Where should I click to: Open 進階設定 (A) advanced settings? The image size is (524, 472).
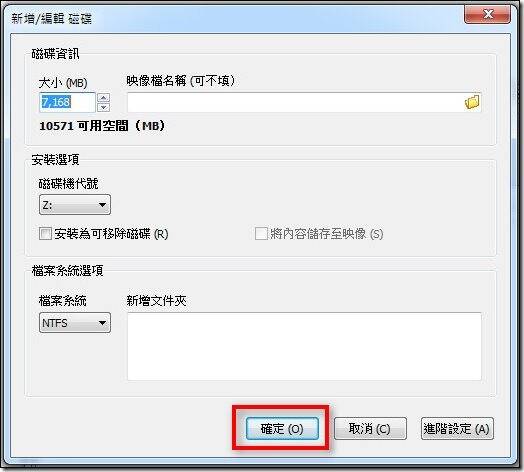457,429
